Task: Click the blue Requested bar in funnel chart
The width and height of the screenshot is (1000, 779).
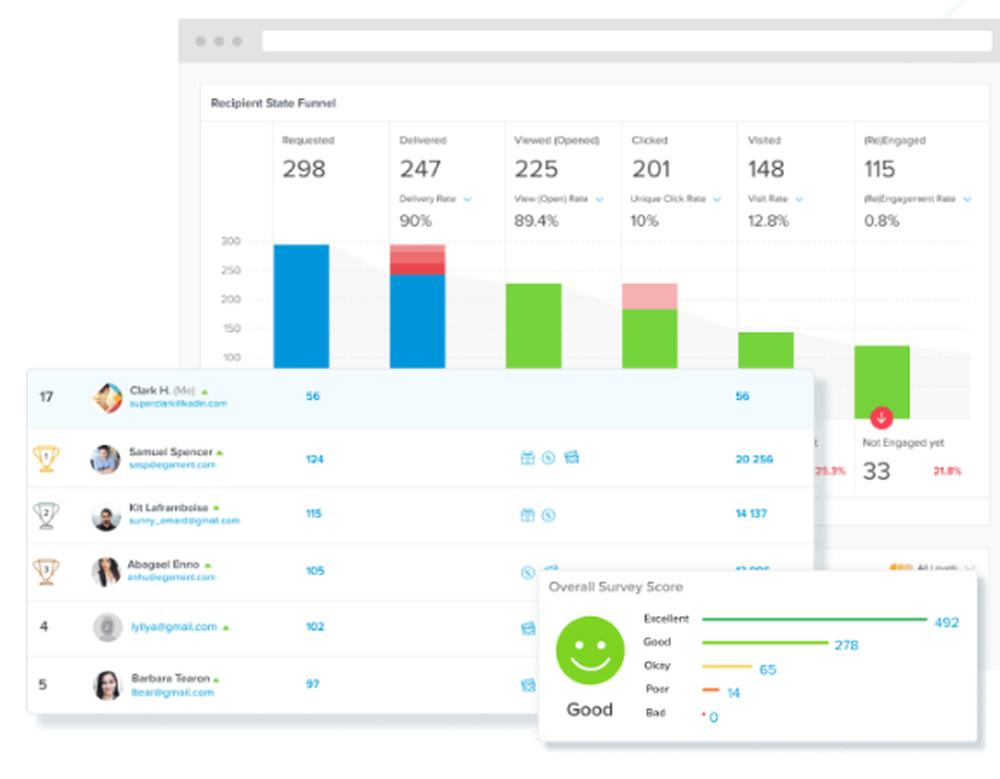Action: coord(301,306)
